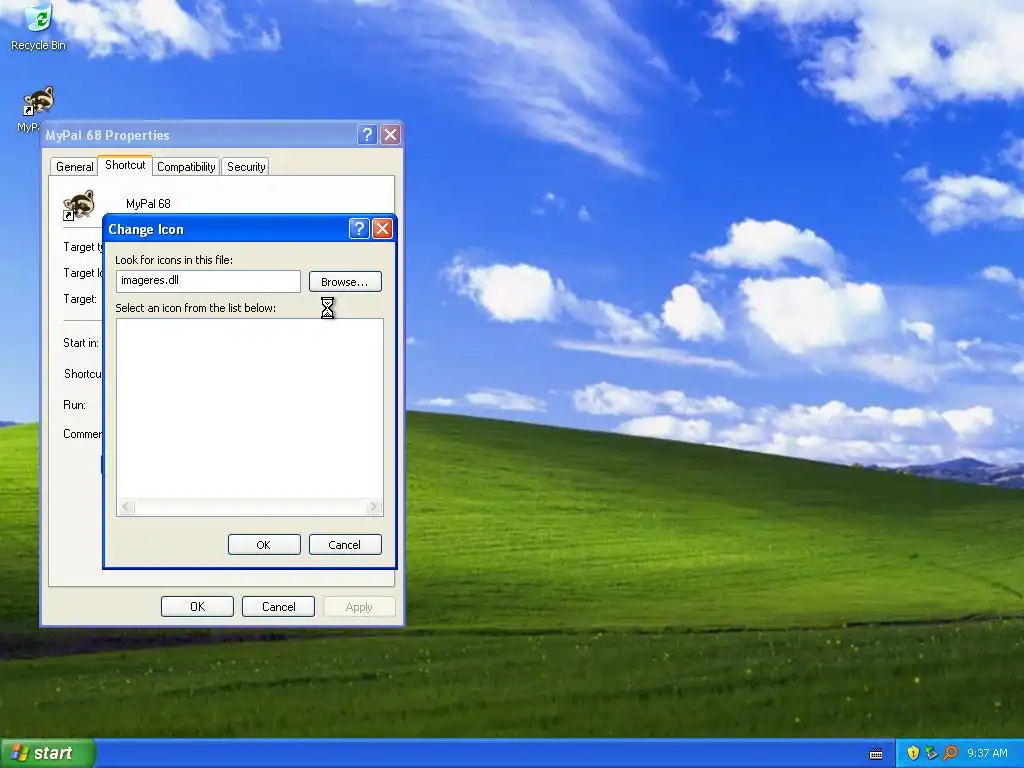Click the 'Look for icons in this file:' label
The image size is (1024, 768).
click(x=174, y=260)
